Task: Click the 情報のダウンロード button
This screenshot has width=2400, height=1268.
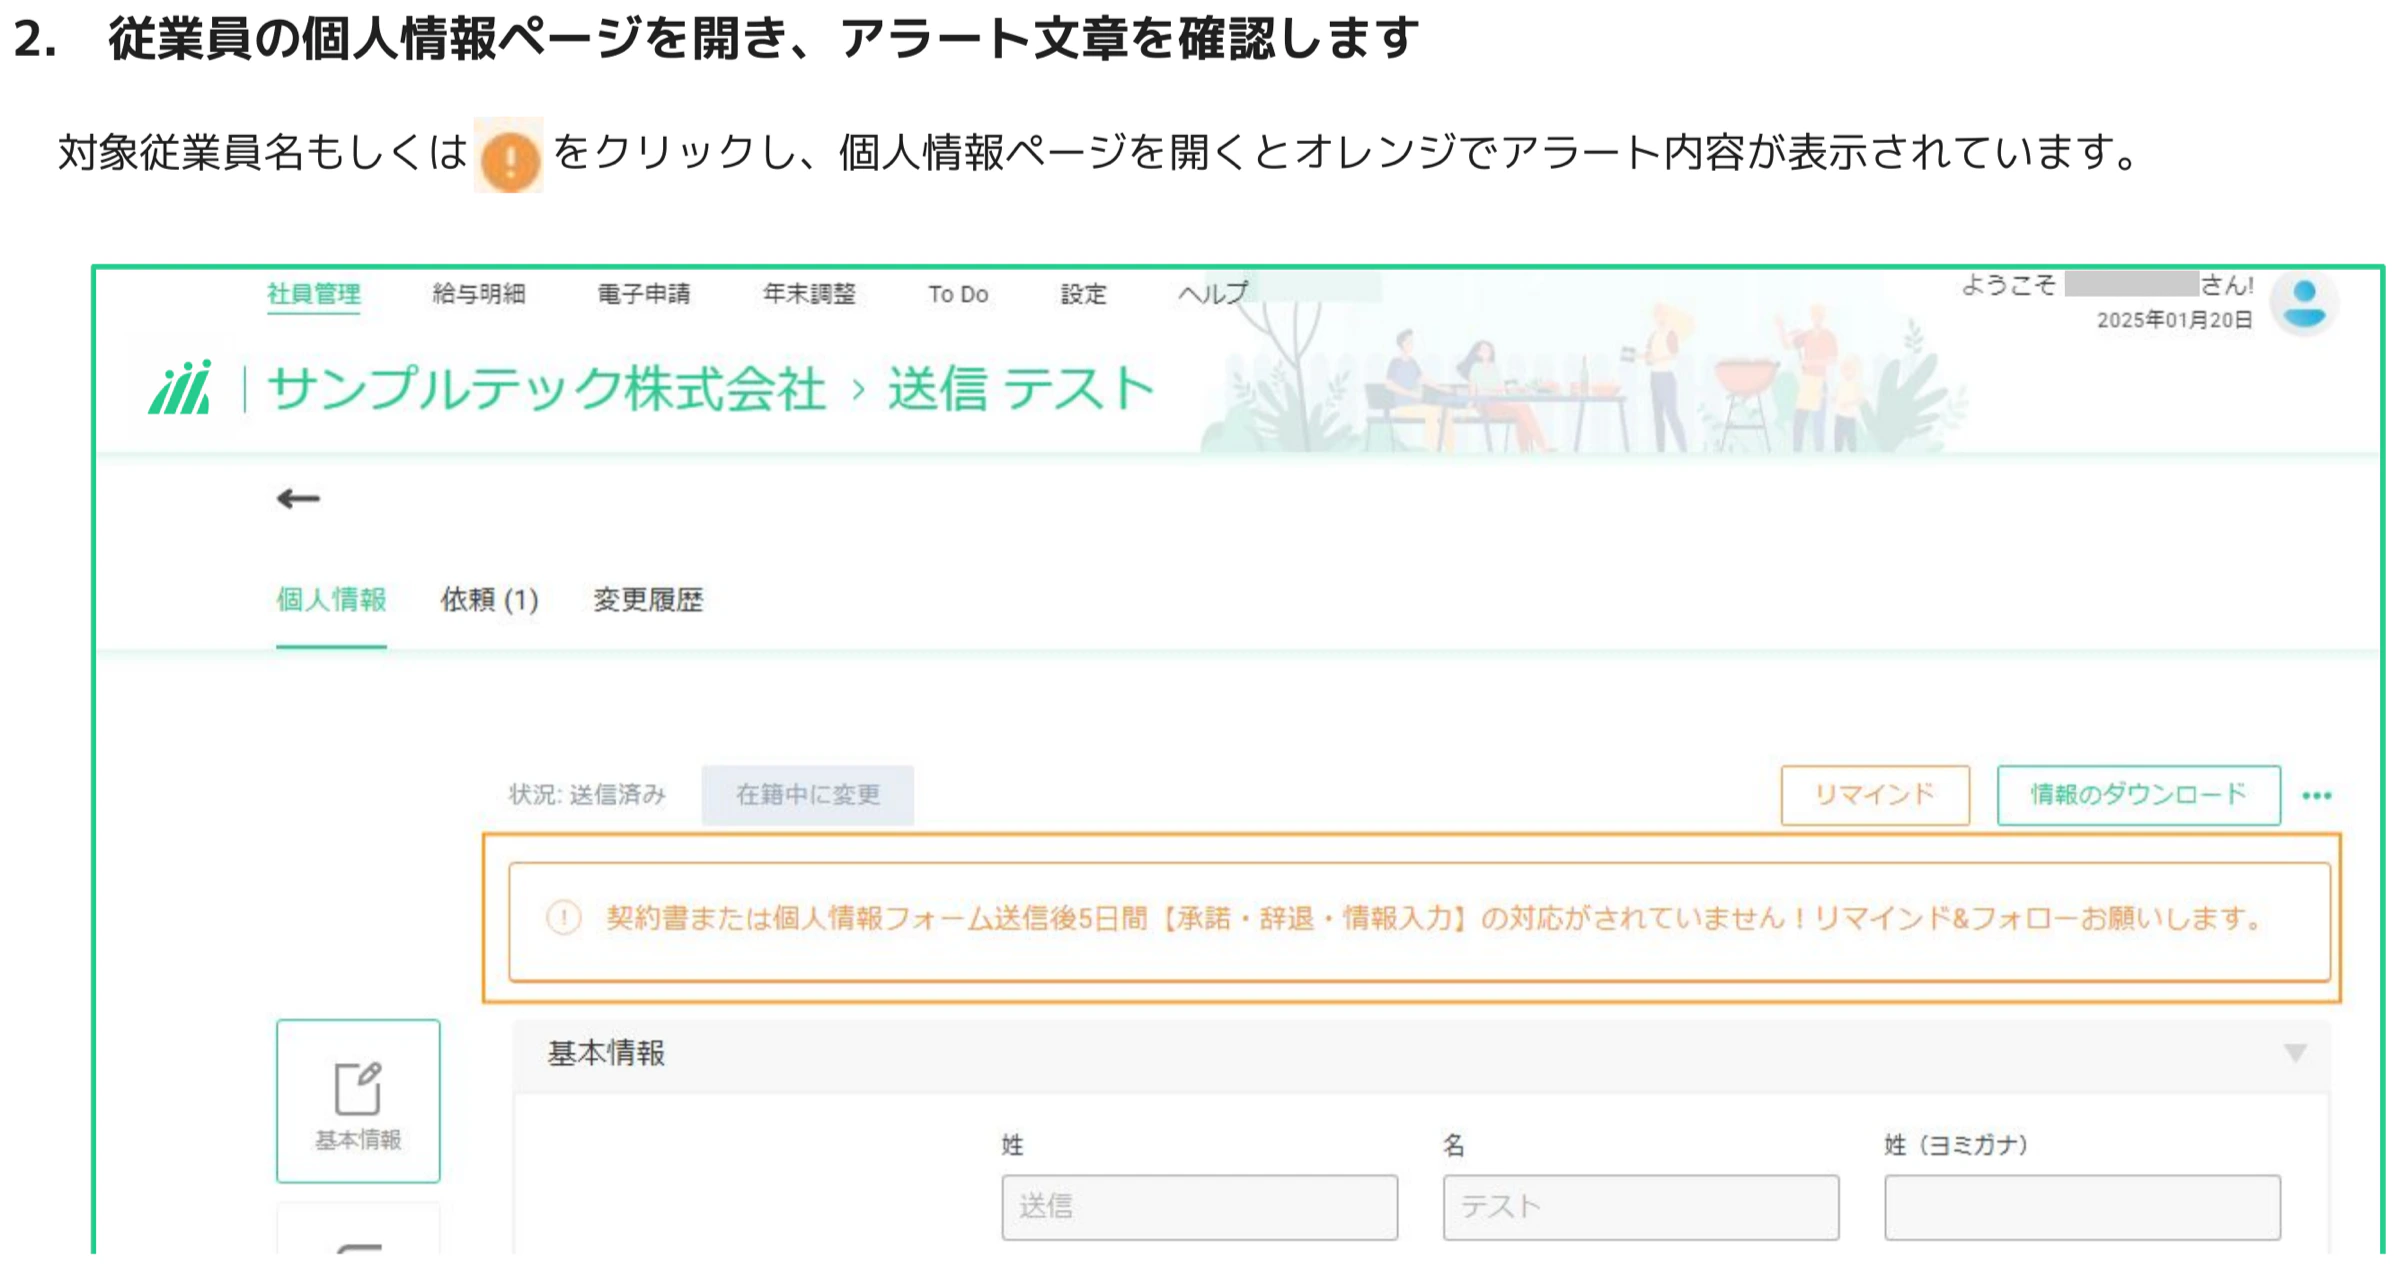Action: click(x=2139, y=795)
